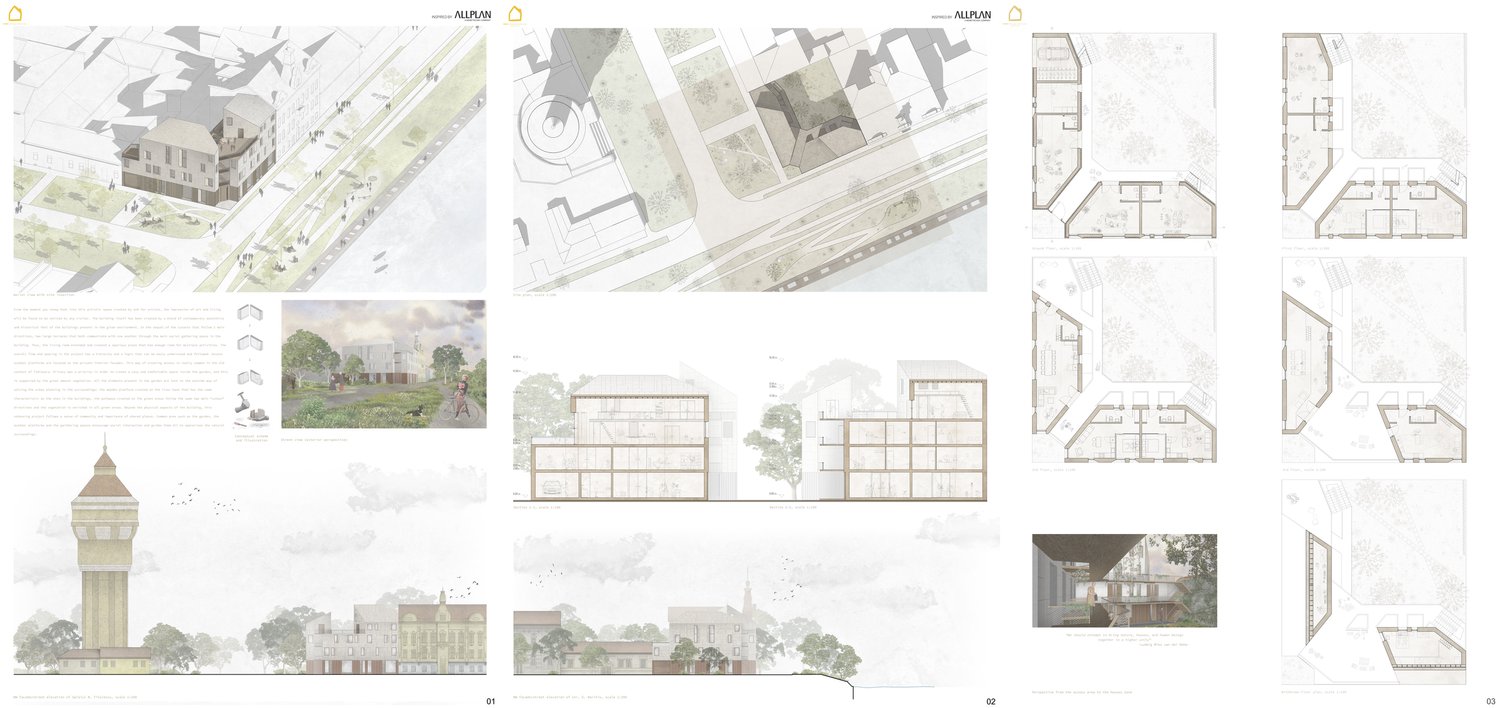The width and height of the screenshot is (1500, 708).
Task: Click the project description text paragraph
Action: tap(120, 375)
